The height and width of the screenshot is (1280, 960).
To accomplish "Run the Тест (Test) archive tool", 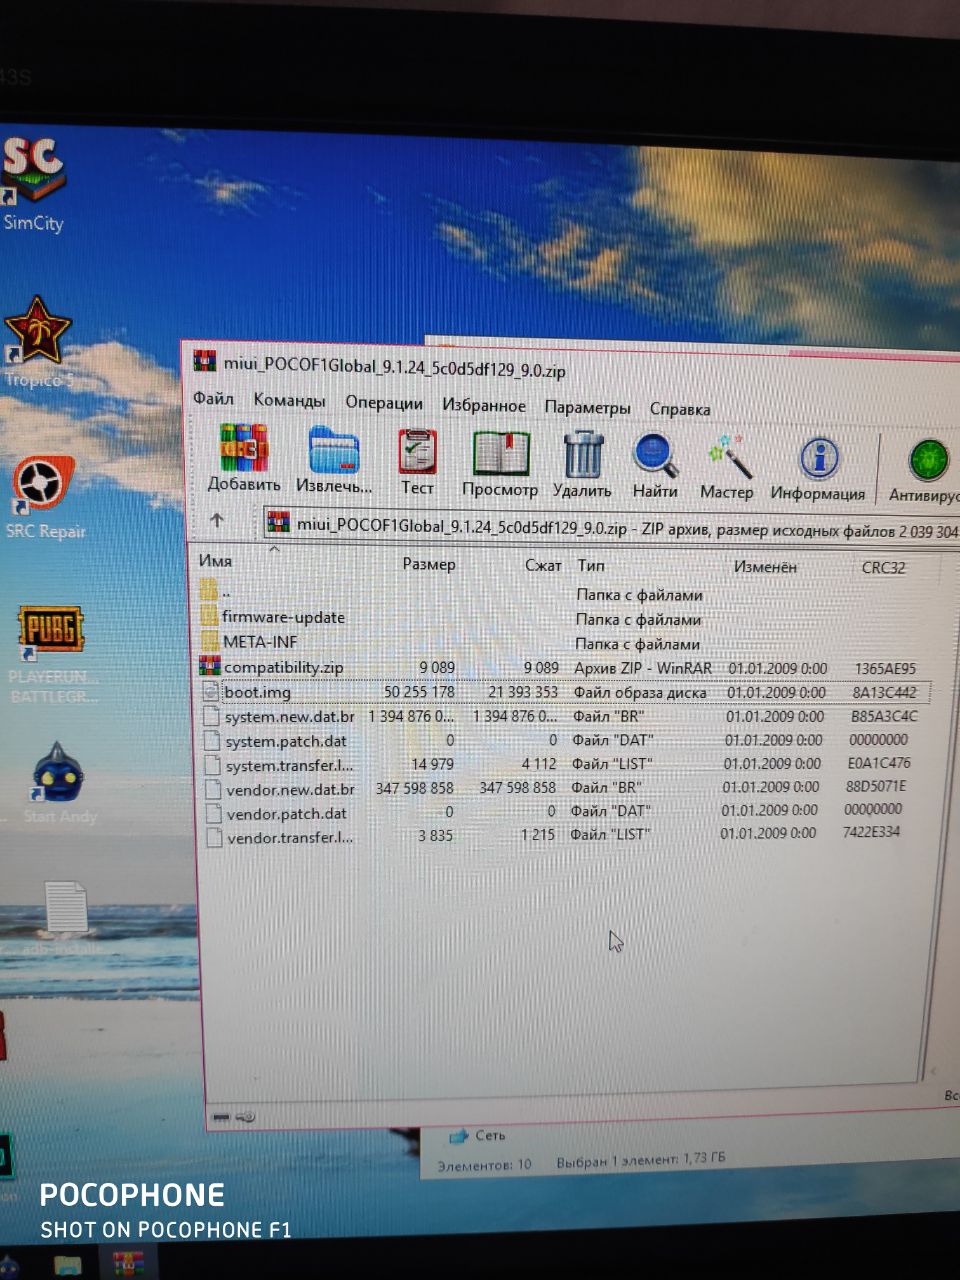I will (x=417, y=463).
